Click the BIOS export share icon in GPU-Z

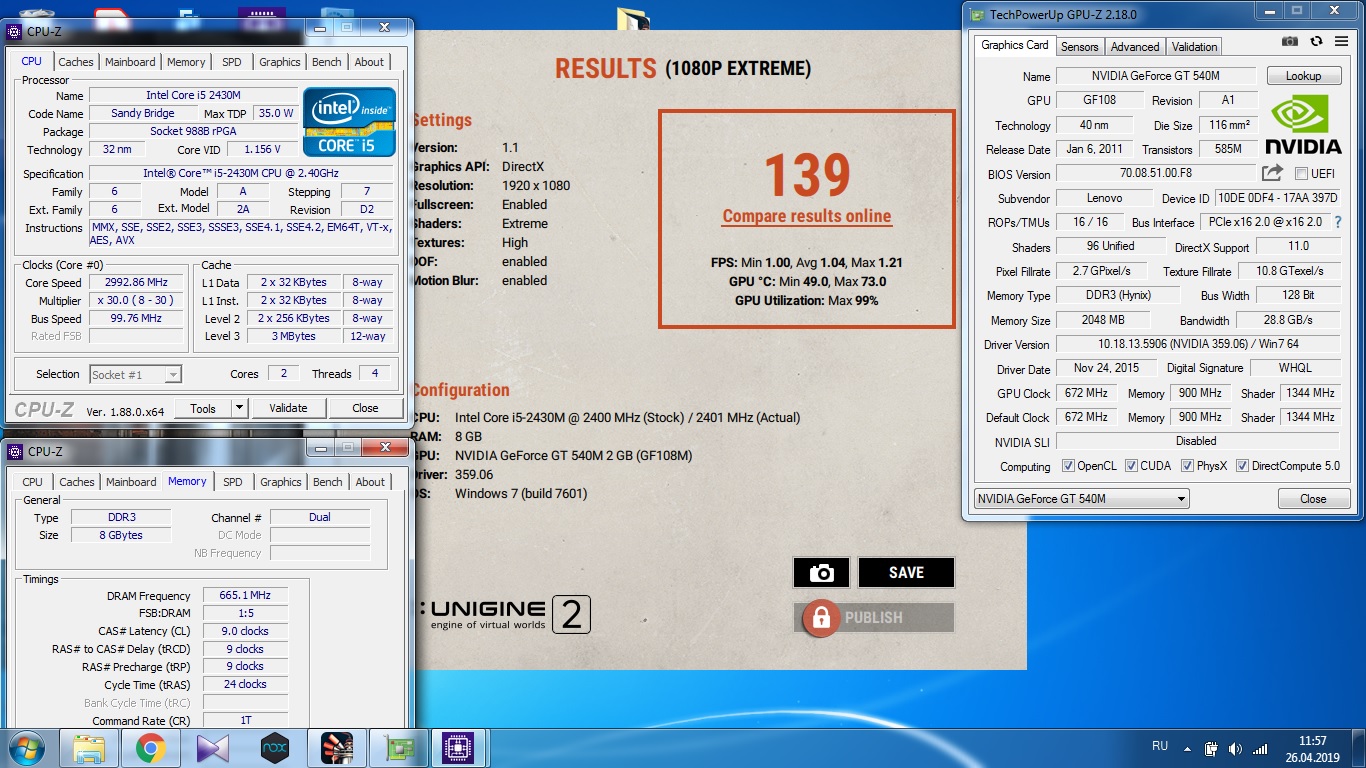coord(1272,173)
